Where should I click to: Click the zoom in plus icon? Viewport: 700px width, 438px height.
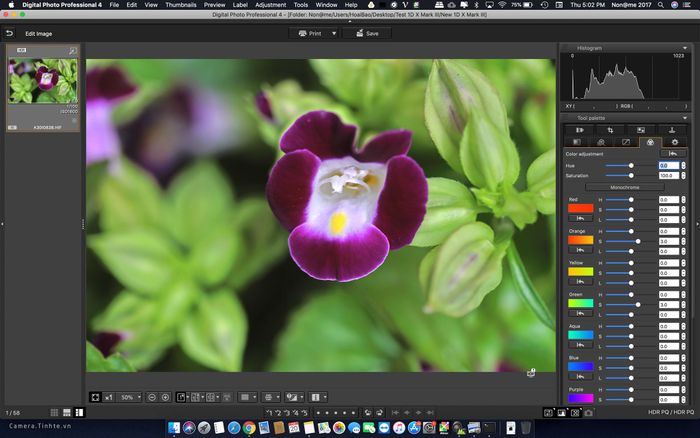tap(166, 397)
